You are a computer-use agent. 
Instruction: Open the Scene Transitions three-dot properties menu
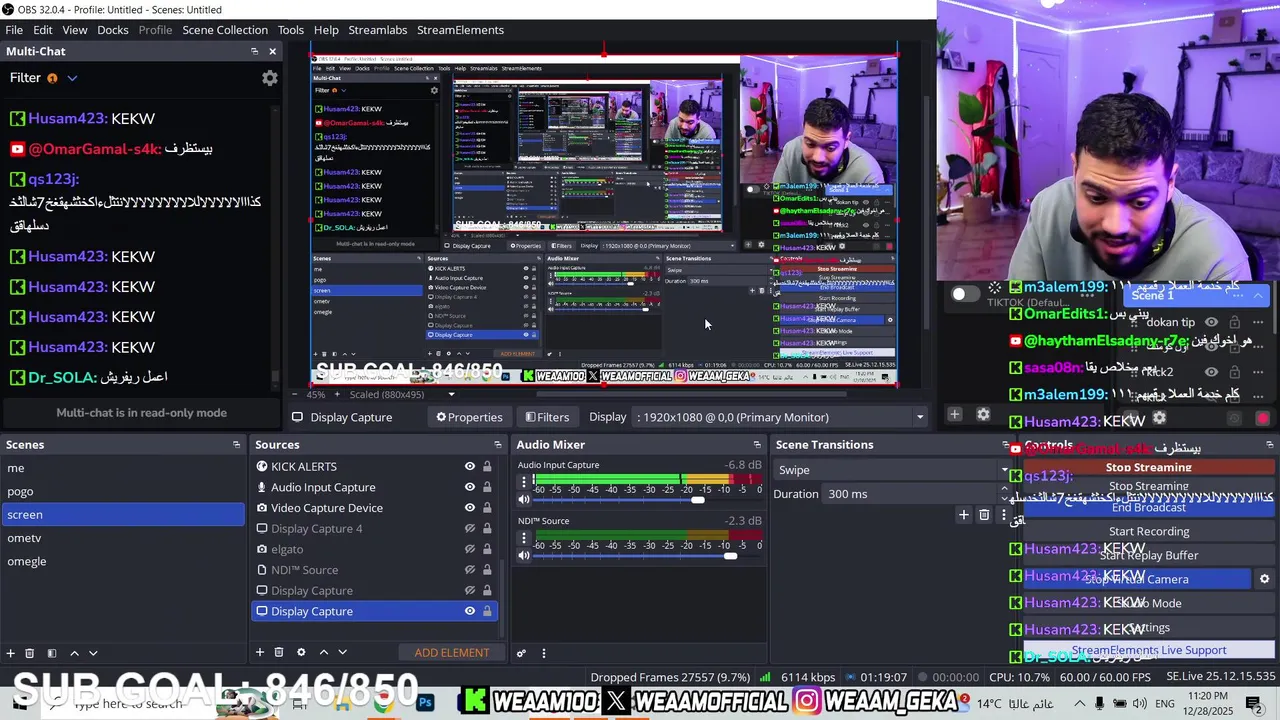(1004, 515)
